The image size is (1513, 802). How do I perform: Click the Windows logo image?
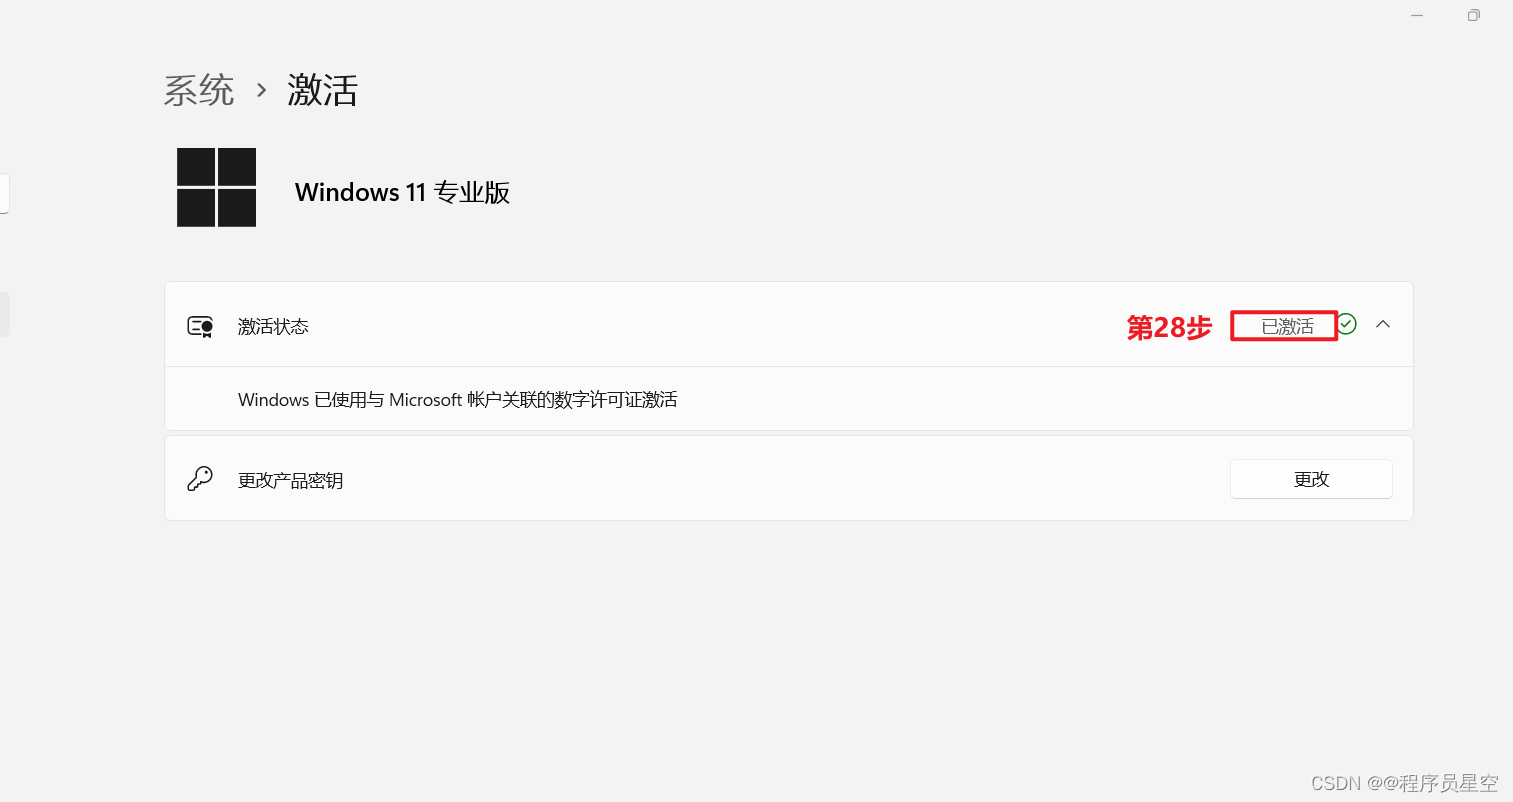(216, 187)
